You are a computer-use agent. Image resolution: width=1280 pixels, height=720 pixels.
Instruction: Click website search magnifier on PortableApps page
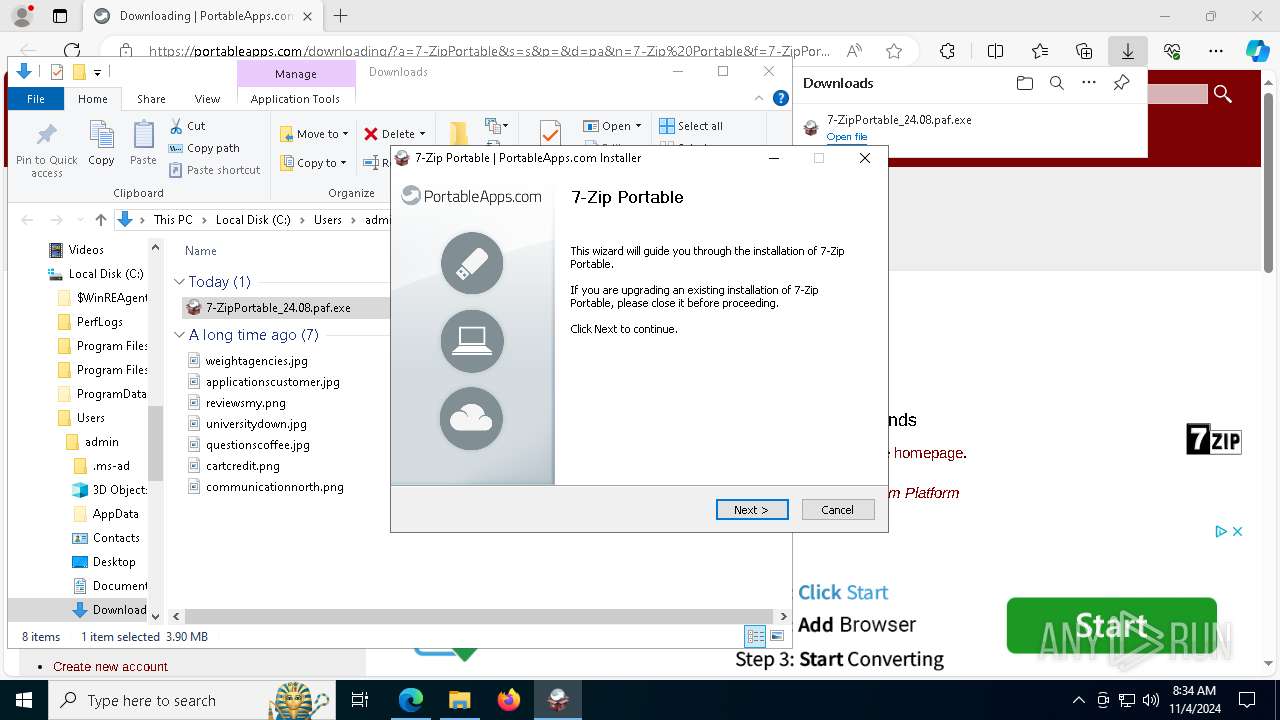(1222, 94)
